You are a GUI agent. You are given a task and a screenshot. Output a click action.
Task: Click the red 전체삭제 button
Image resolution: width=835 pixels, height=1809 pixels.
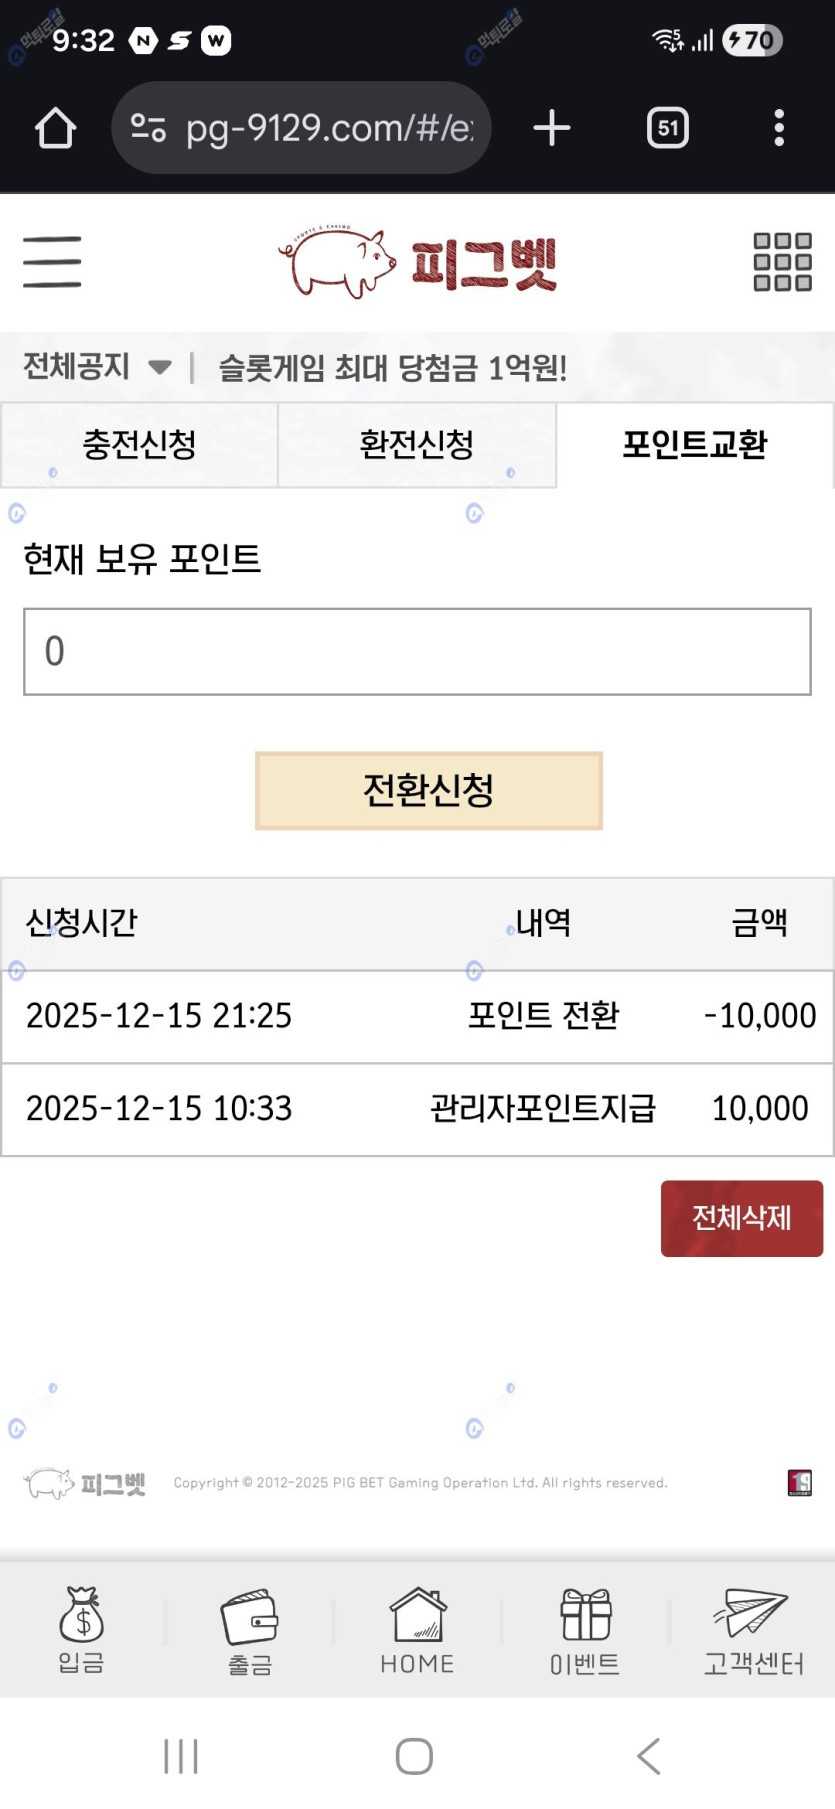pyautogui.click(x=742, y=1218)
